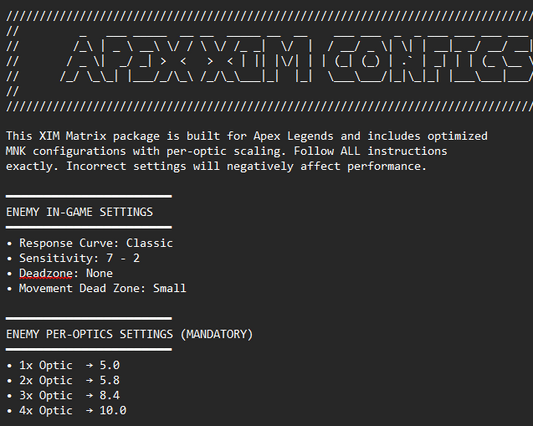Click the 'ENEMY PER-OPTICS SETTINGS (MANDATORY)' heading

coord(130,334)
